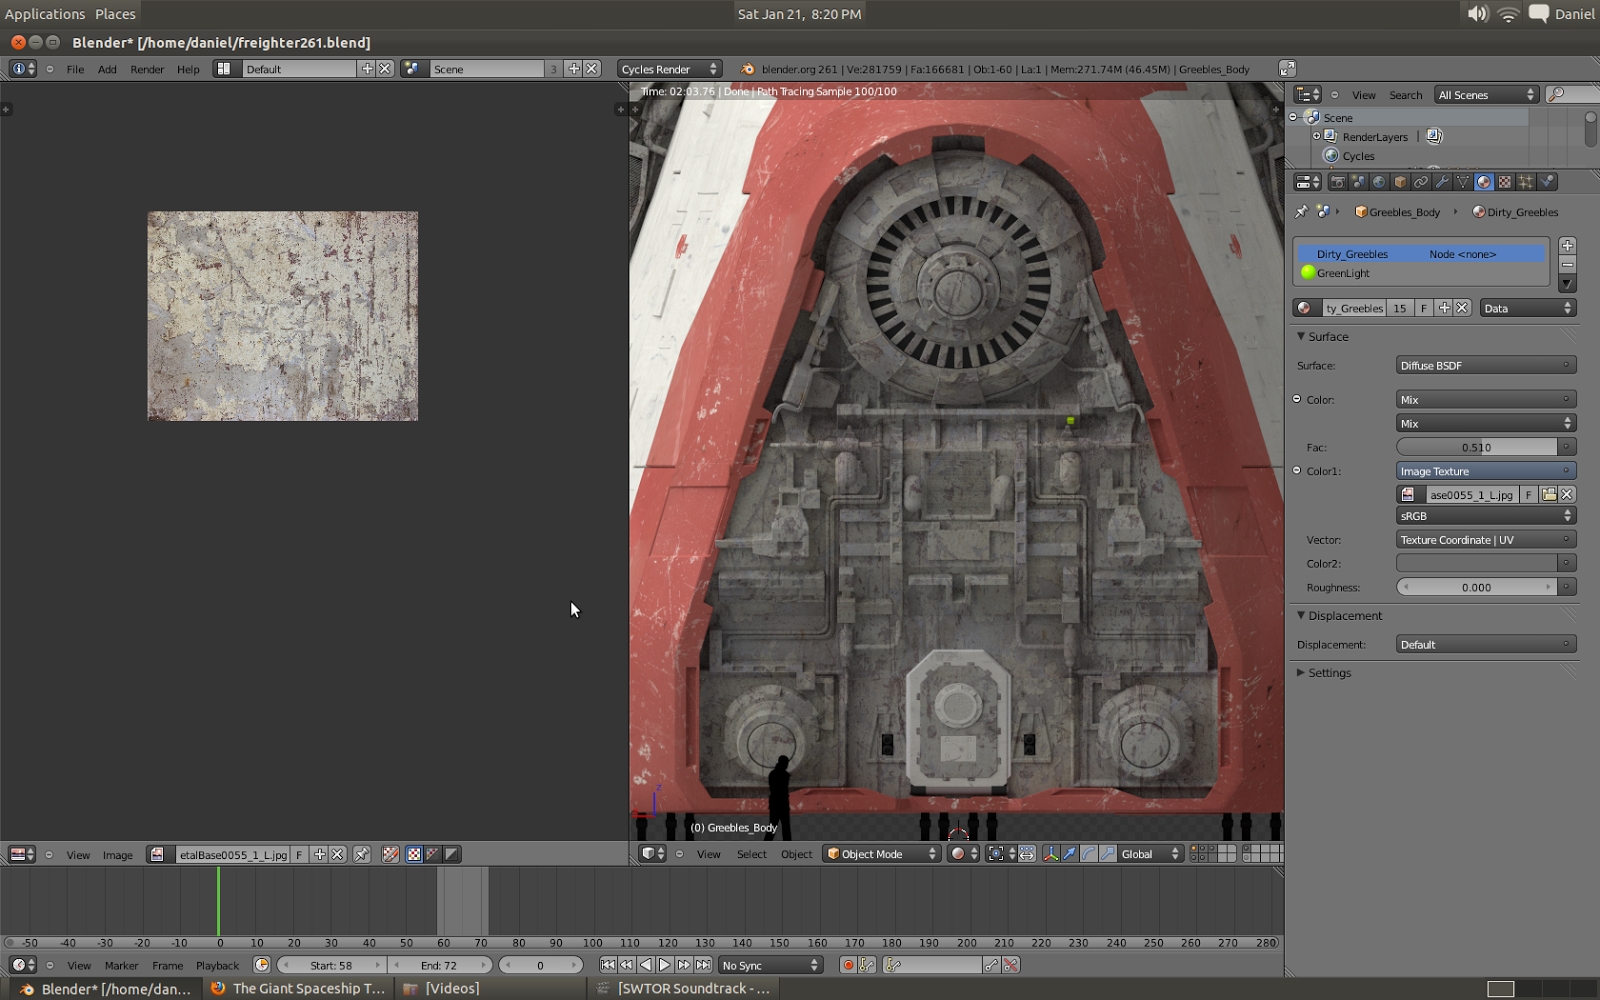Open the Texture properties tab (checker icon)
Image resolution: width=1600 pixels, height=1000 pixels.
point(1503,181)
